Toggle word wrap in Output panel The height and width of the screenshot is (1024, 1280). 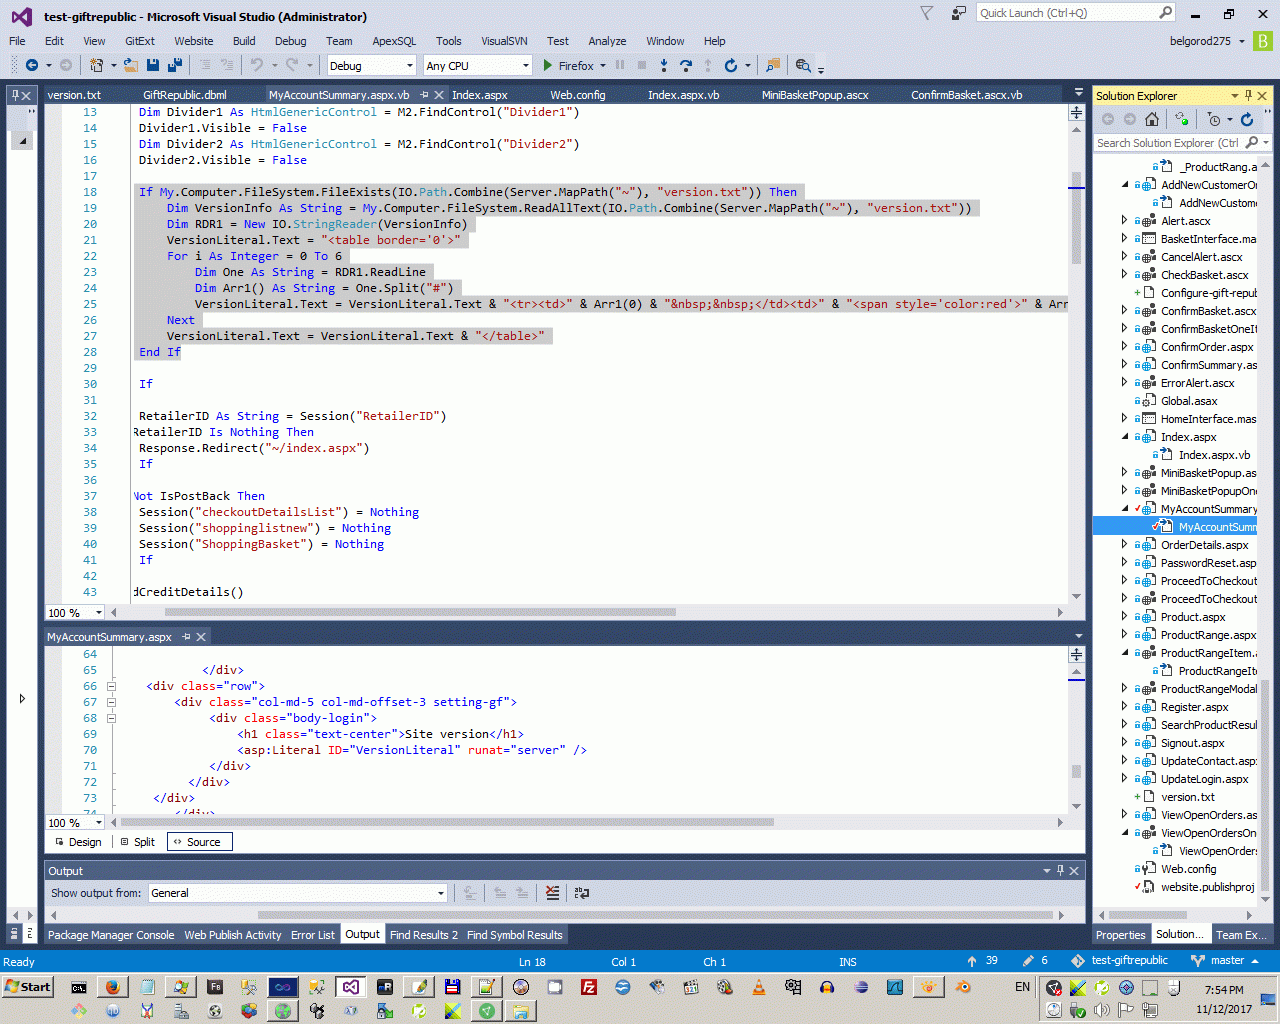pyautogui.click(x=582, y=893)
